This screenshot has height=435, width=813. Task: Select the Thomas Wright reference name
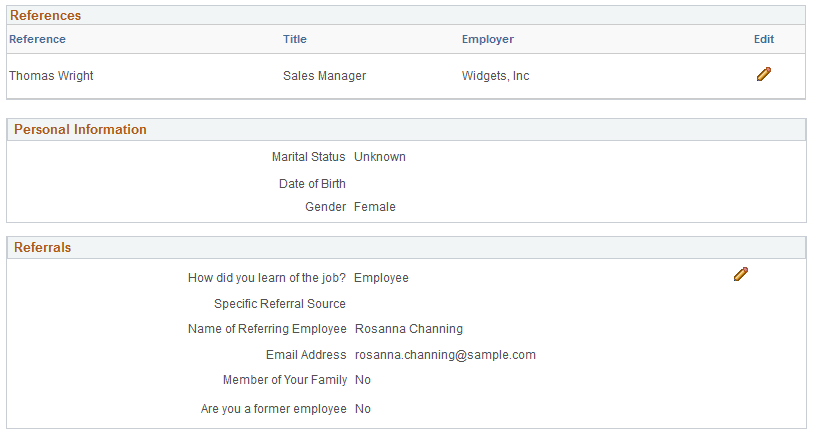51,76
